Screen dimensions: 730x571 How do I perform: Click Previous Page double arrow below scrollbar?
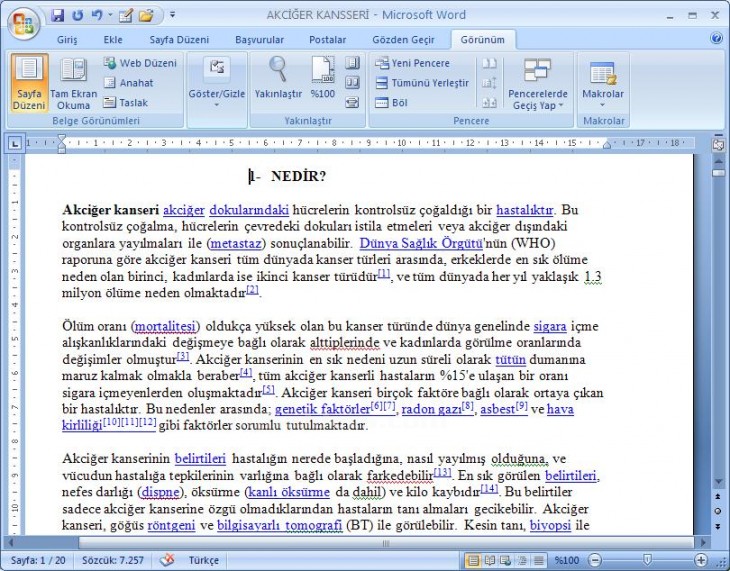[x=718, y=496]
